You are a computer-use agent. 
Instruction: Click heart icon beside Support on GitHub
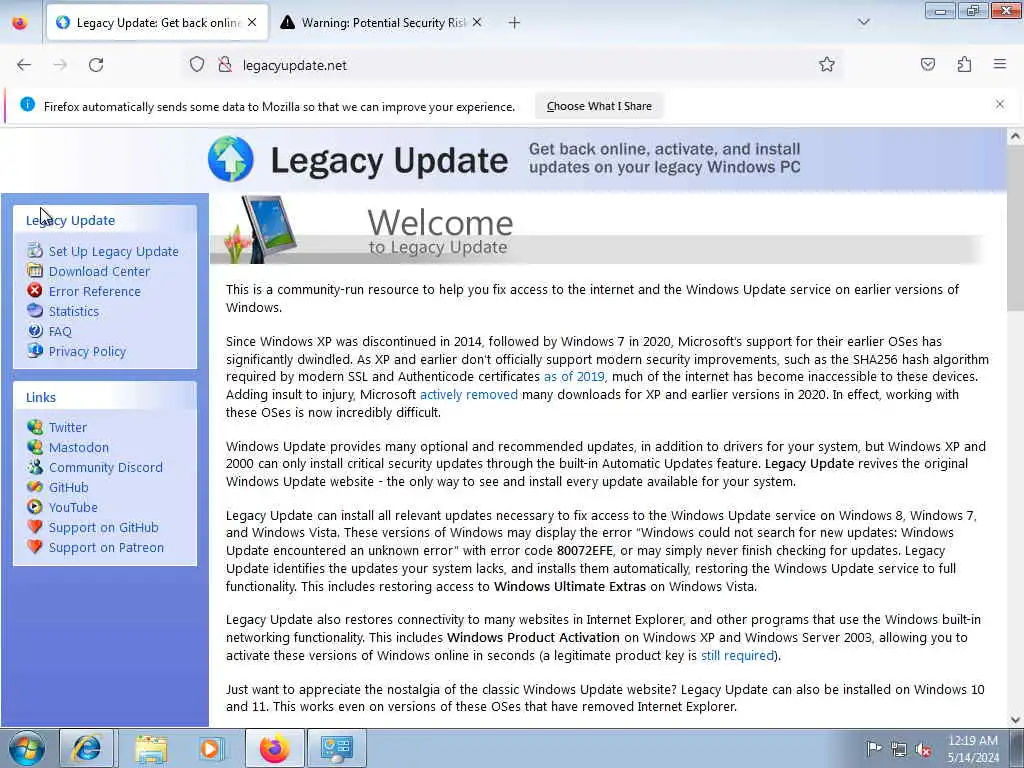tap(35, 526)
